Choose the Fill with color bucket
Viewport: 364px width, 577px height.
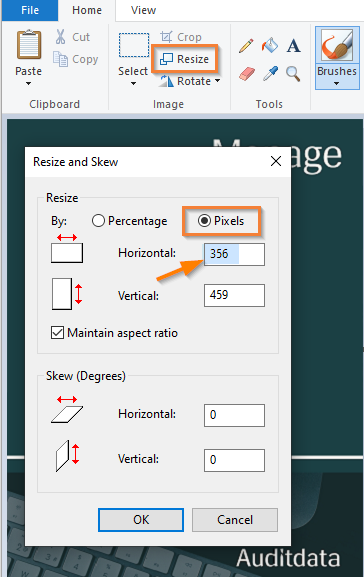[270, 46]
